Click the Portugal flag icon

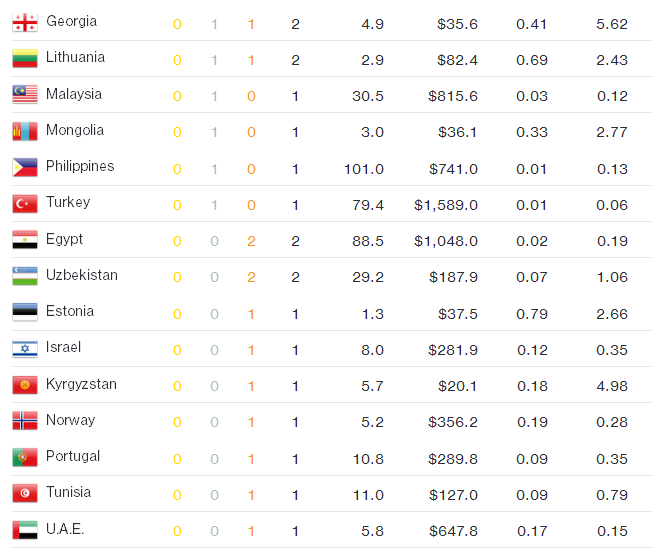[x=25, y=457]
